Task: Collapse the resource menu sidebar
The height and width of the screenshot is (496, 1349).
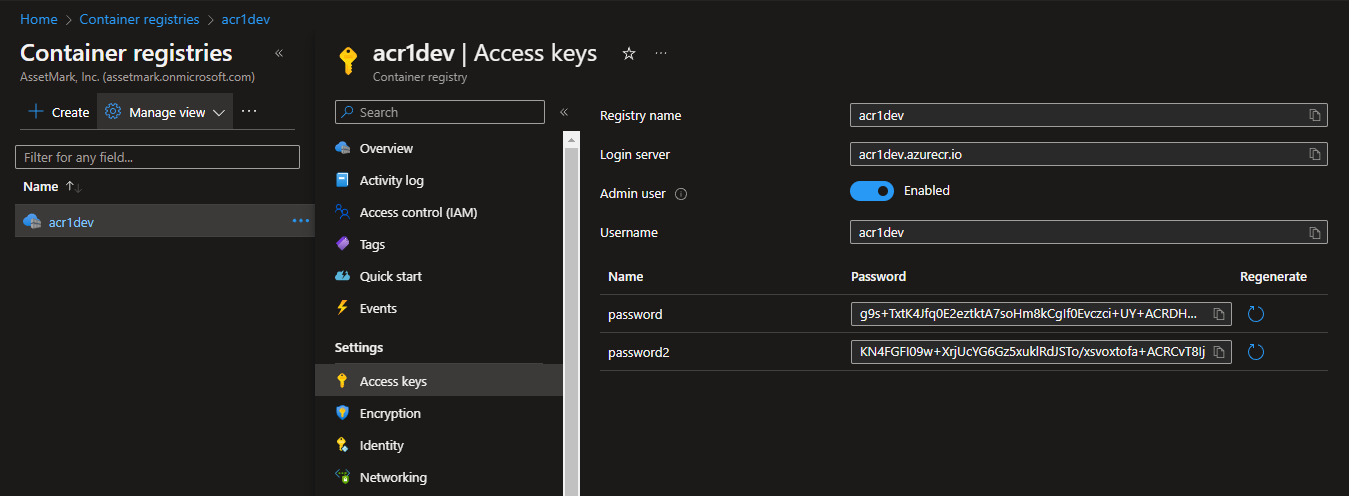Action: coord(563,112)
